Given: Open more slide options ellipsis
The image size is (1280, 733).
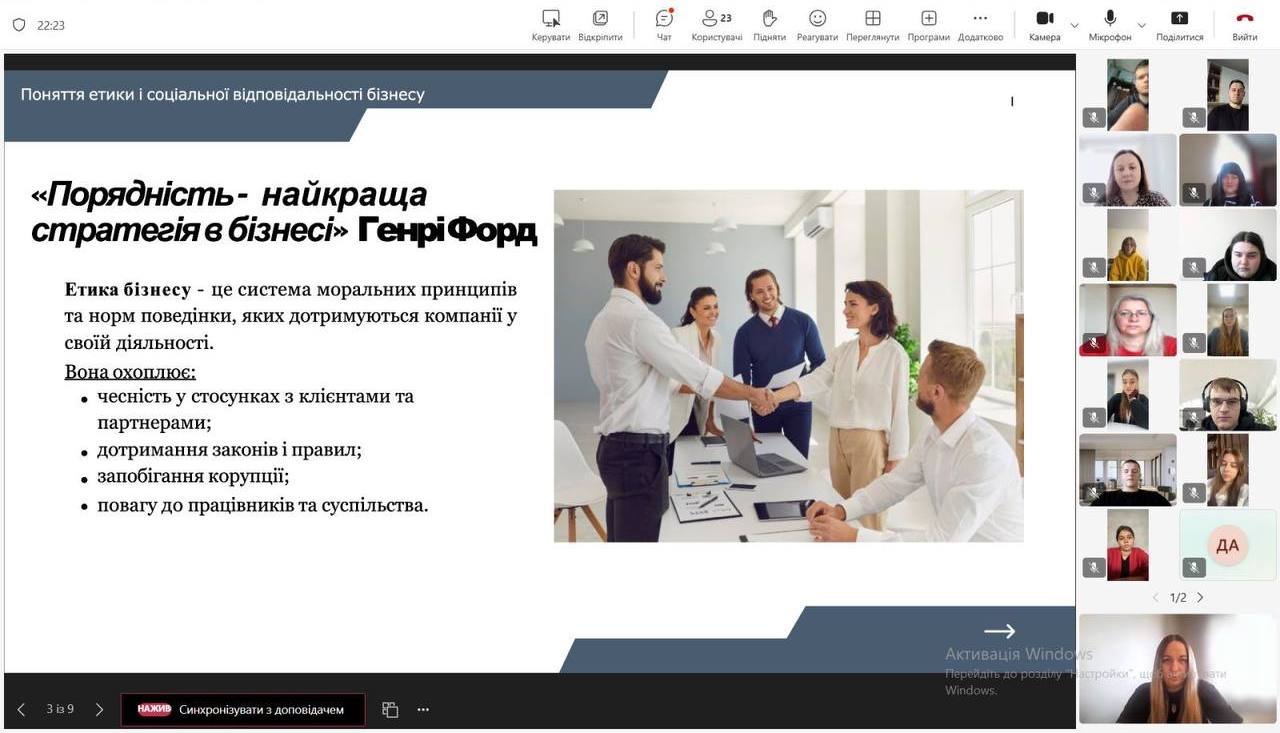Looking at the screenshot, I should pyautogui.click(x=423, y=710).
